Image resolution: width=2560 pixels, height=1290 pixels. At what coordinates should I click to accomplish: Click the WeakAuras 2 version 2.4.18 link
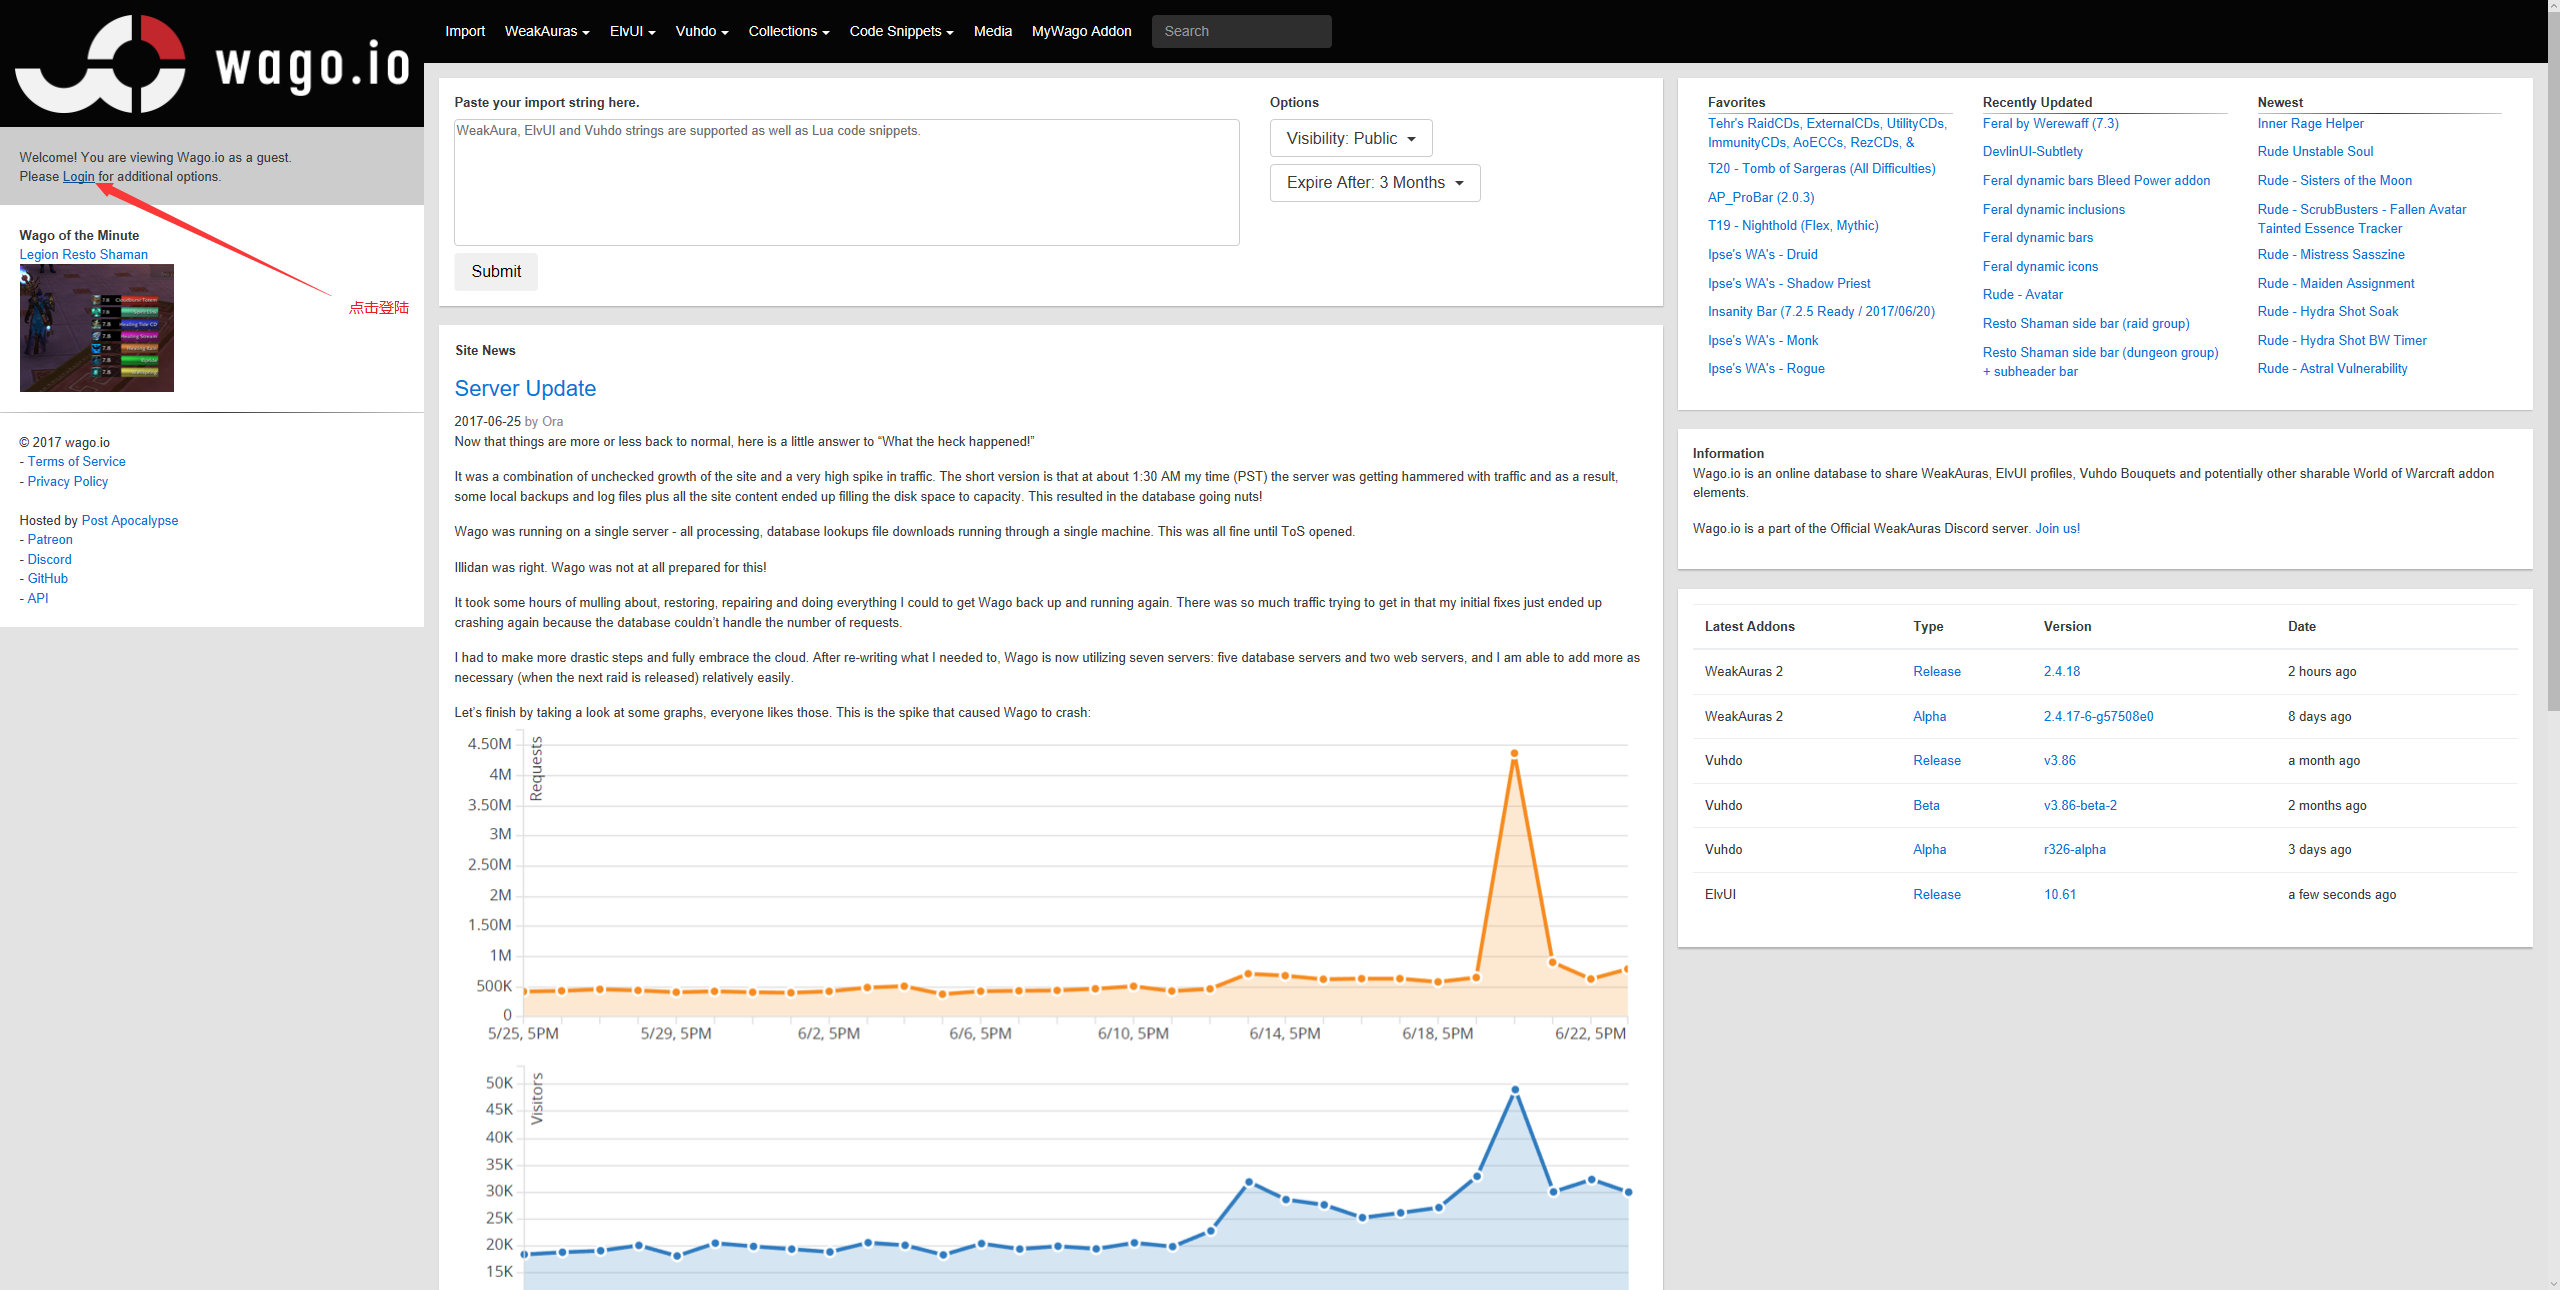[x=2061, y=672]
